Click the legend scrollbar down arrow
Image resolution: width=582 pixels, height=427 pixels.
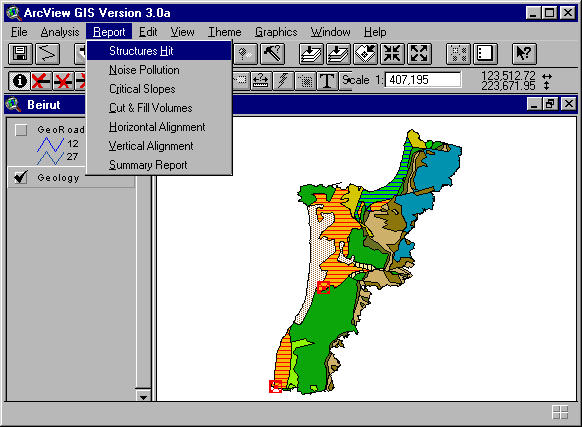pos(143,396)
